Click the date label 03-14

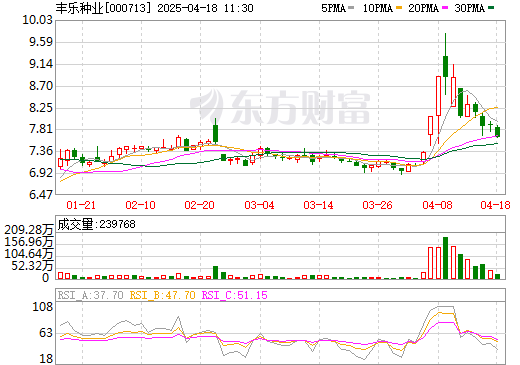tap(318, 205)
